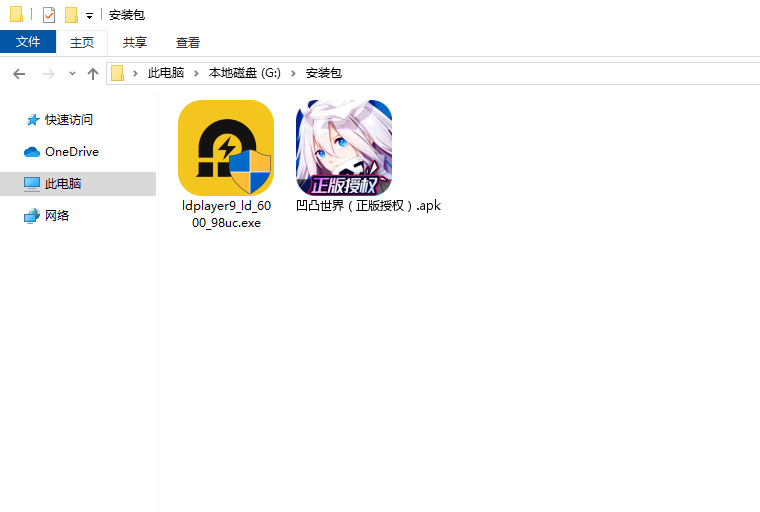
Task: Click the quick access star icon
Action: tap(32, 120)
